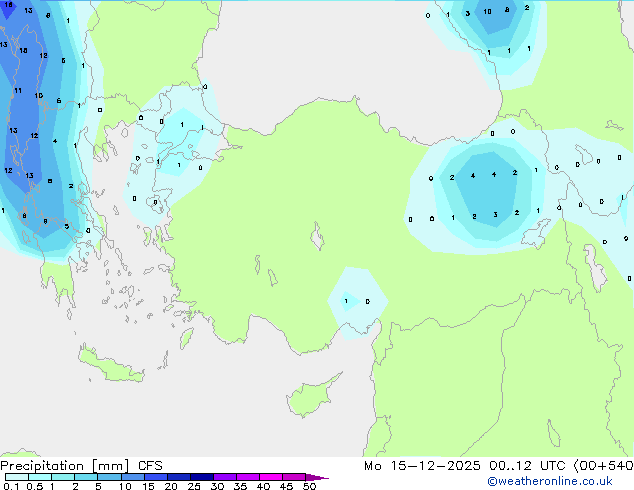Click the '20' scale label under legend
The height and width of the screenshot is (490, 634).
[171, 486]
